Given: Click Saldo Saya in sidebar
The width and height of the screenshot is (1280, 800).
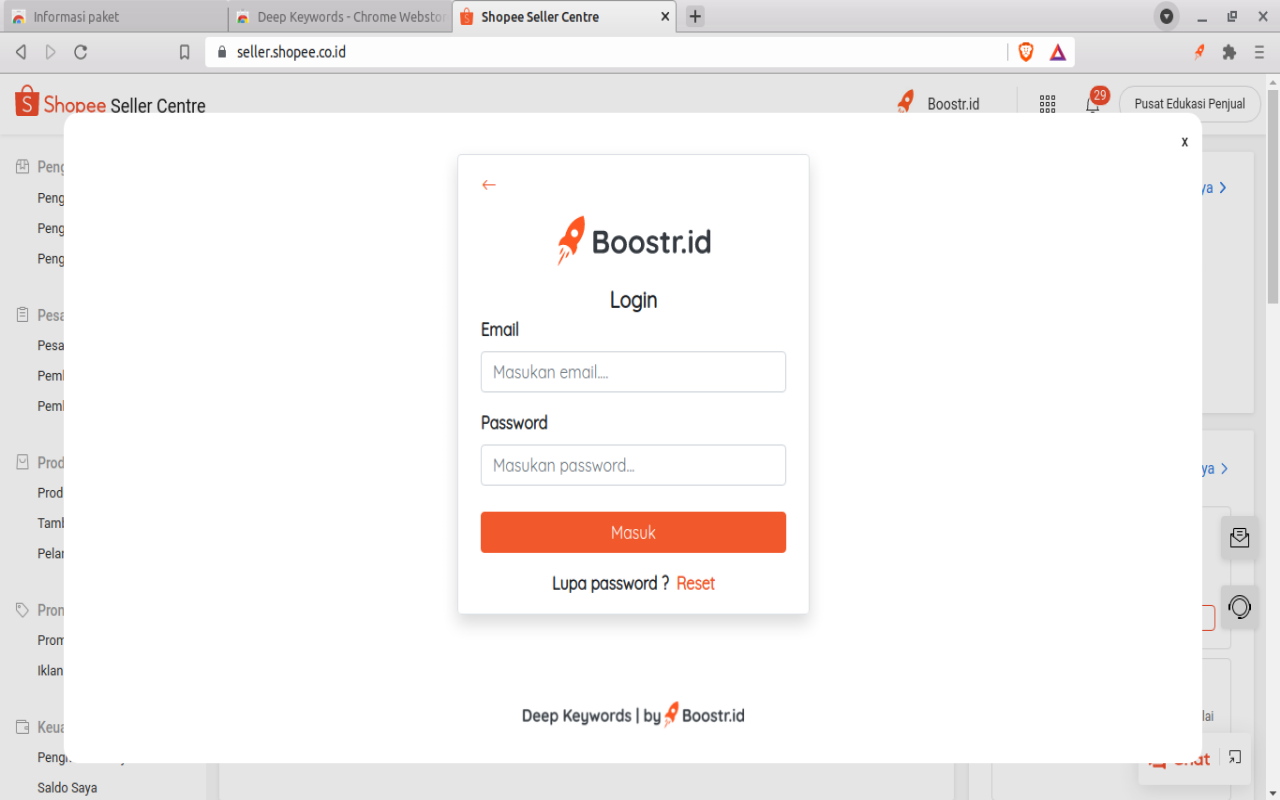Looking at the screenshot, I should point(67,788).
